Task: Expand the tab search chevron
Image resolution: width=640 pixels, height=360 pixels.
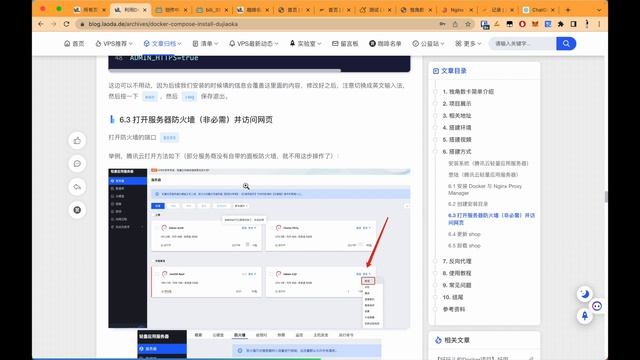Action: (599, 9)
